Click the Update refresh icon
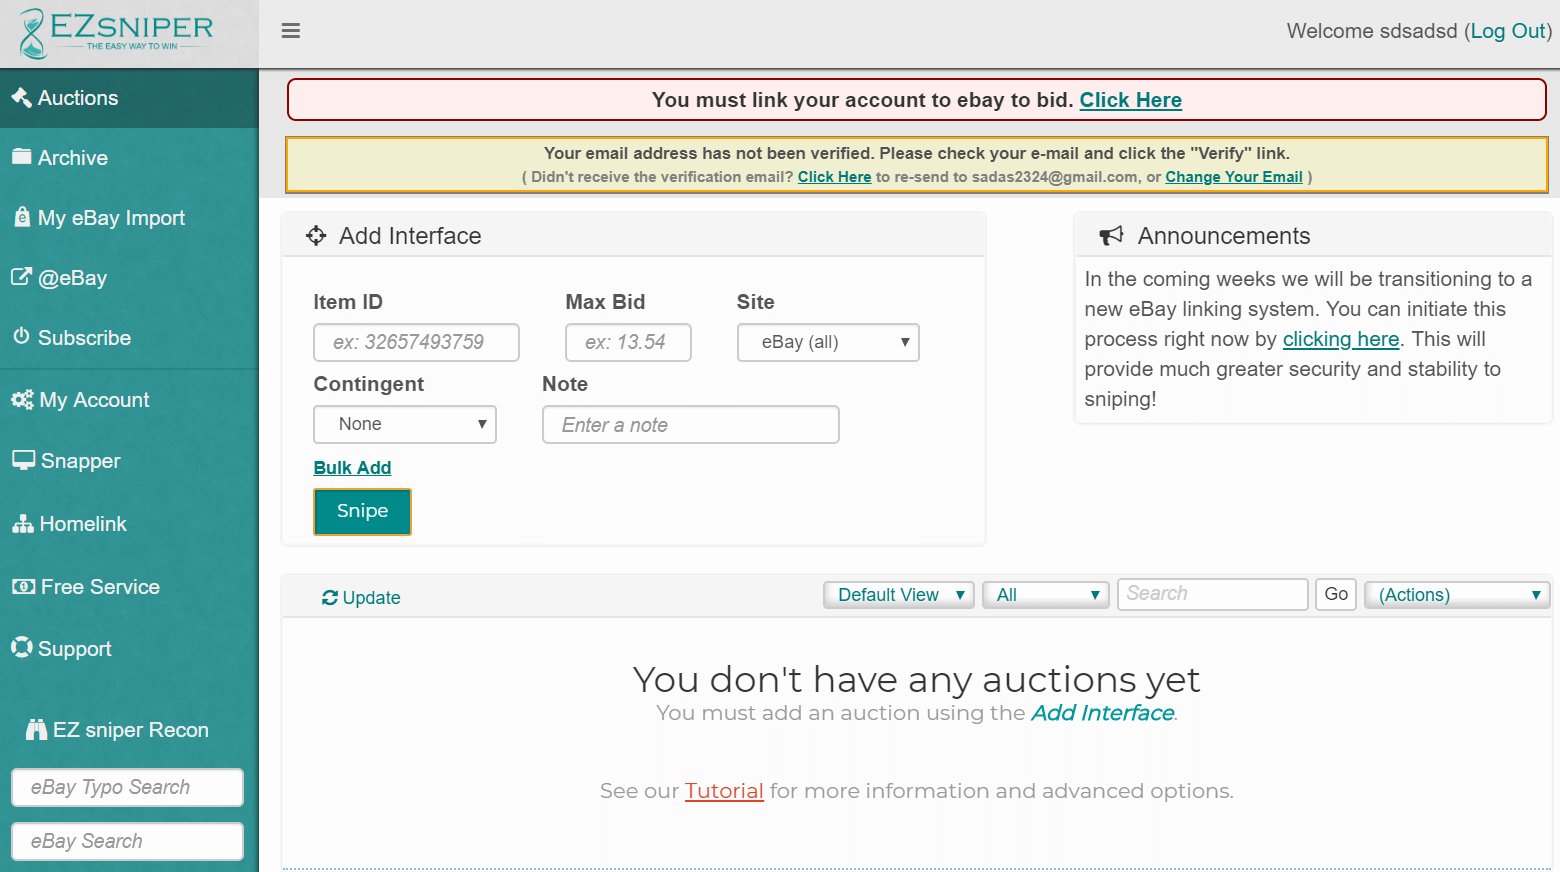1560x872 pixels. [330, 597]
